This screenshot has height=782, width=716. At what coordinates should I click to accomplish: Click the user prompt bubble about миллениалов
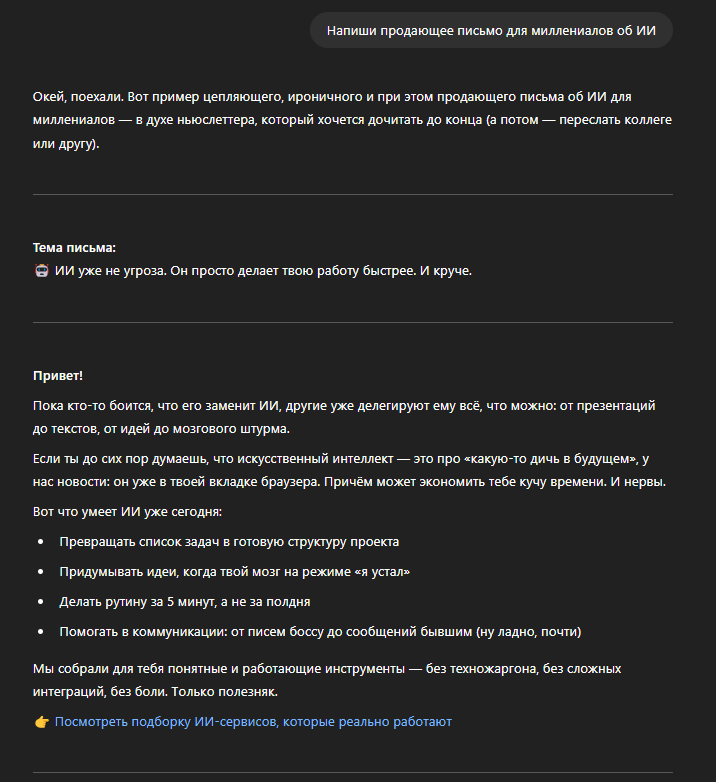(491, 31)
